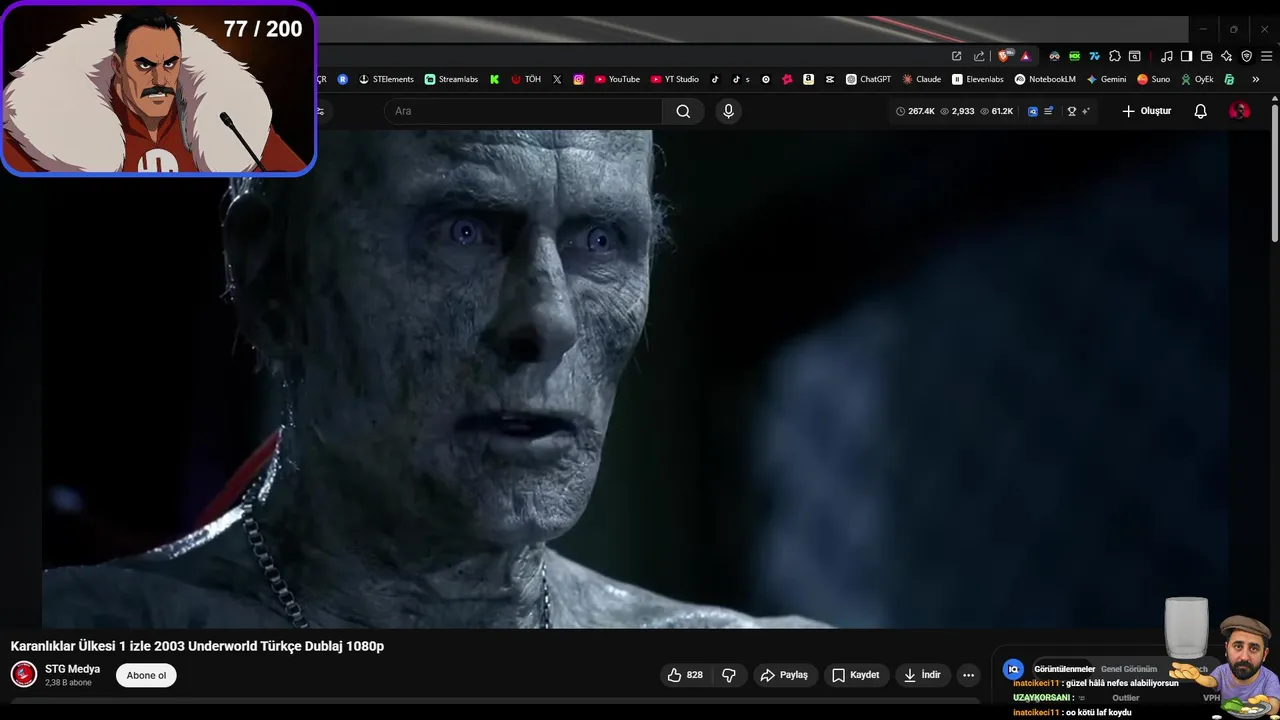Click the Brave Rewards triangle icon
Screen dimensions: 1280x720
click(x=1025, y=56)
